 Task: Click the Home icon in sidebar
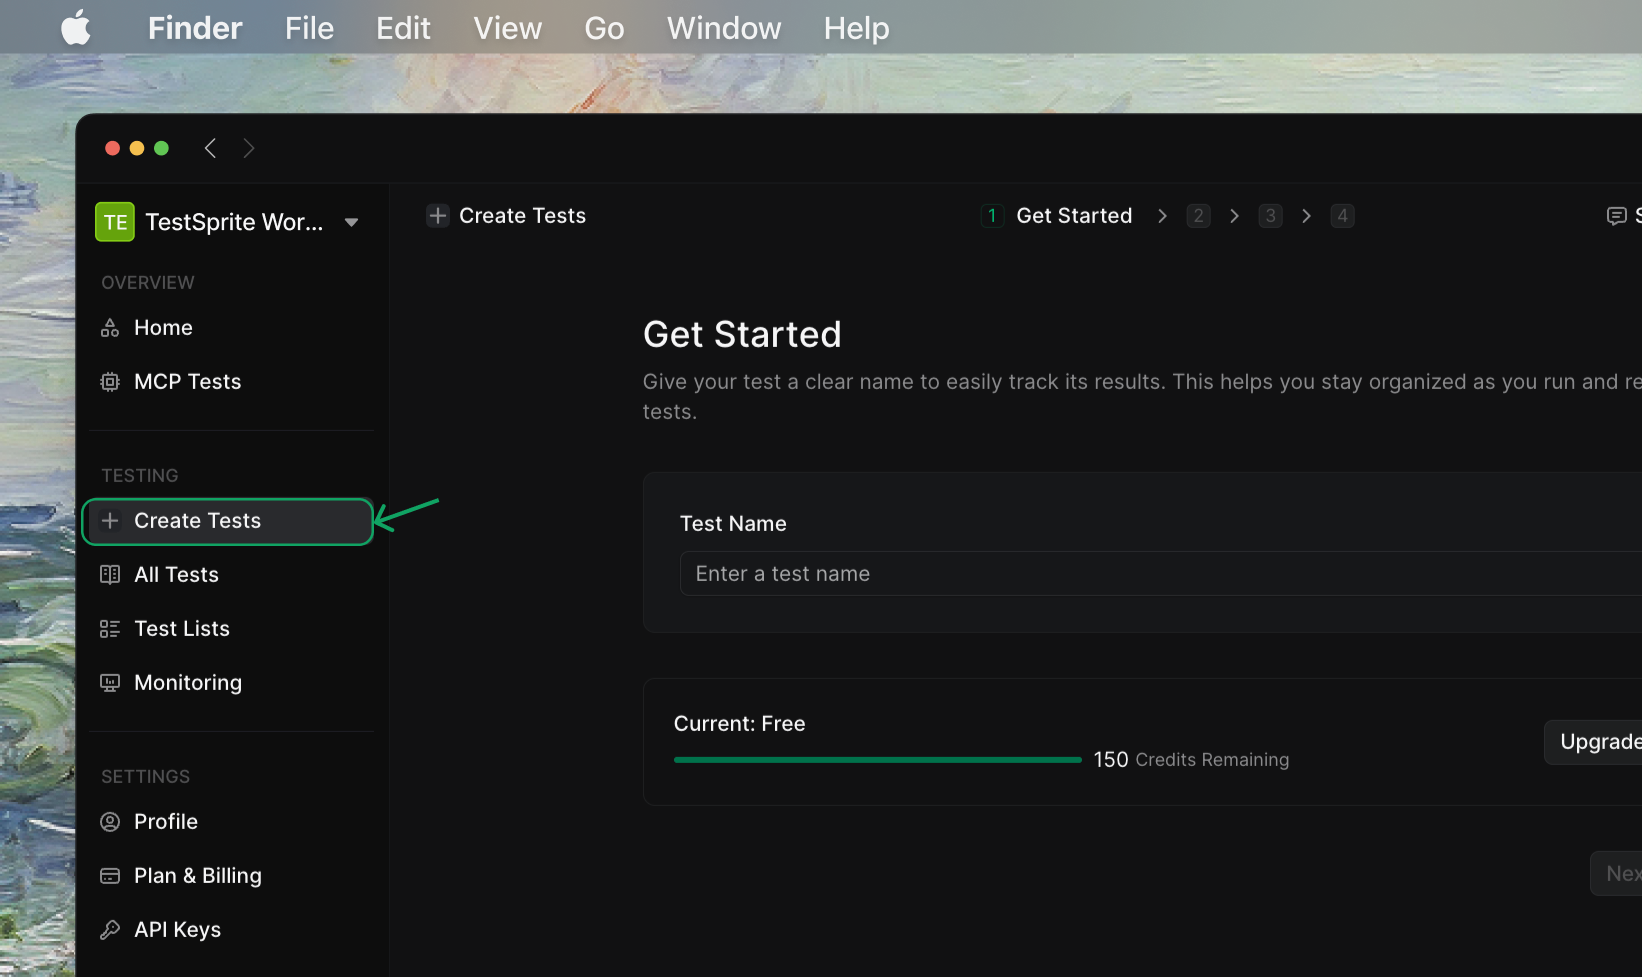point(110,328)
